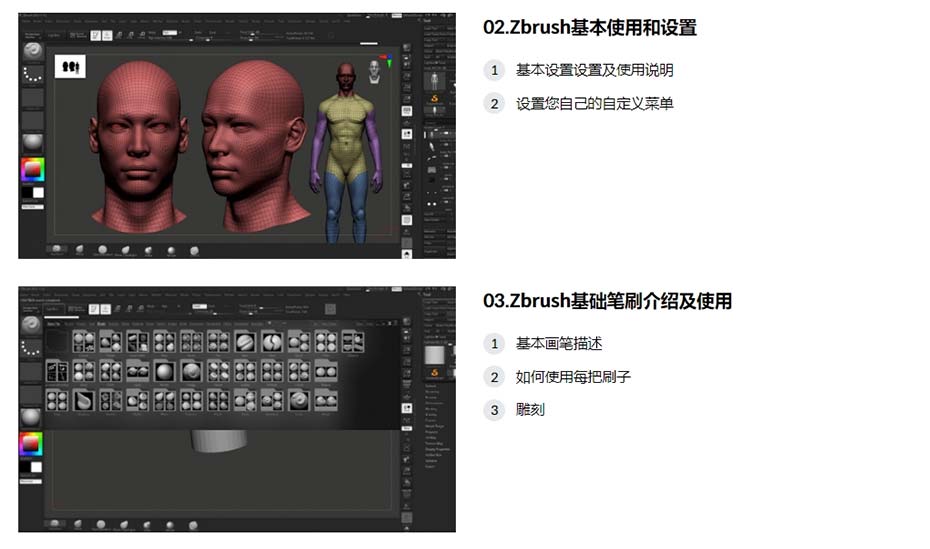Select lesson 如何使用每把刷子
The width and height of the screenshot is (930, 549).
(x=573, y=376)
